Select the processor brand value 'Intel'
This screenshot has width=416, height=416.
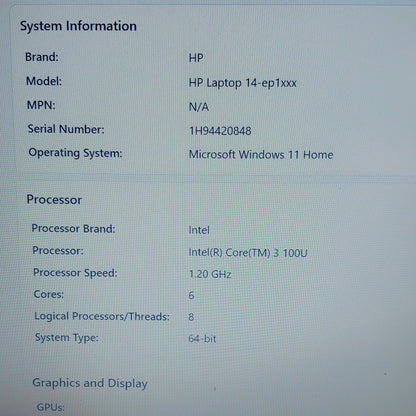199,230
